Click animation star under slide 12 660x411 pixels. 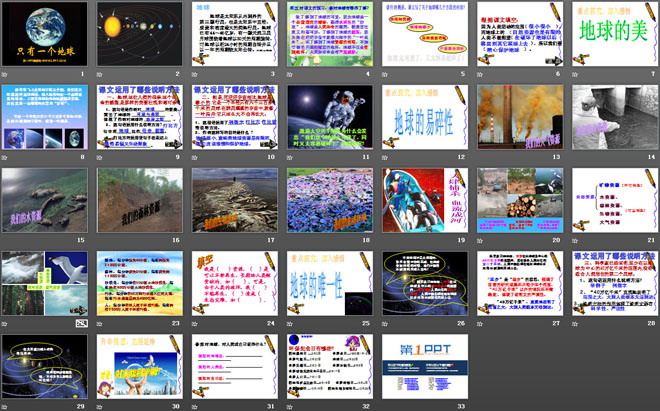385,157
